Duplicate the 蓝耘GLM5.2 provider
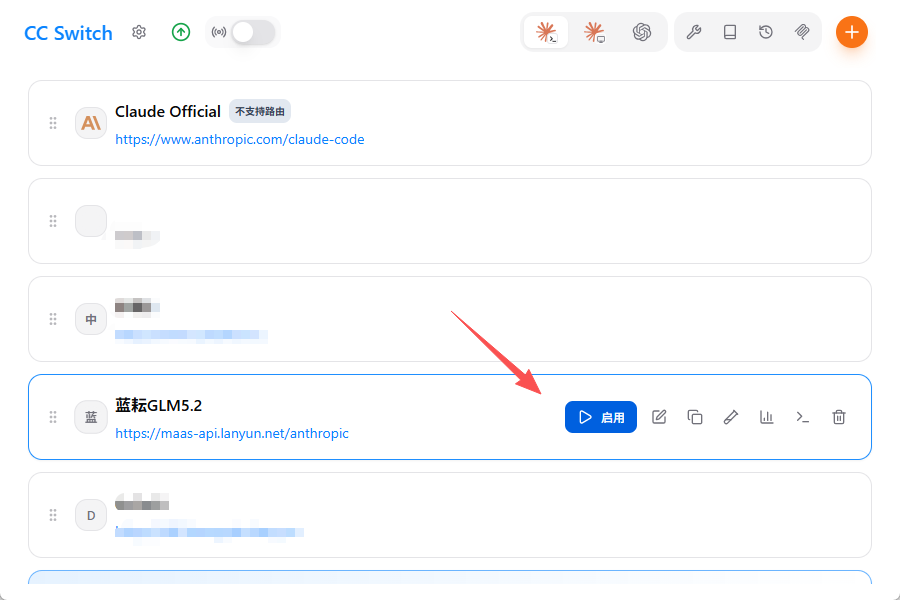 pos(695,417)
